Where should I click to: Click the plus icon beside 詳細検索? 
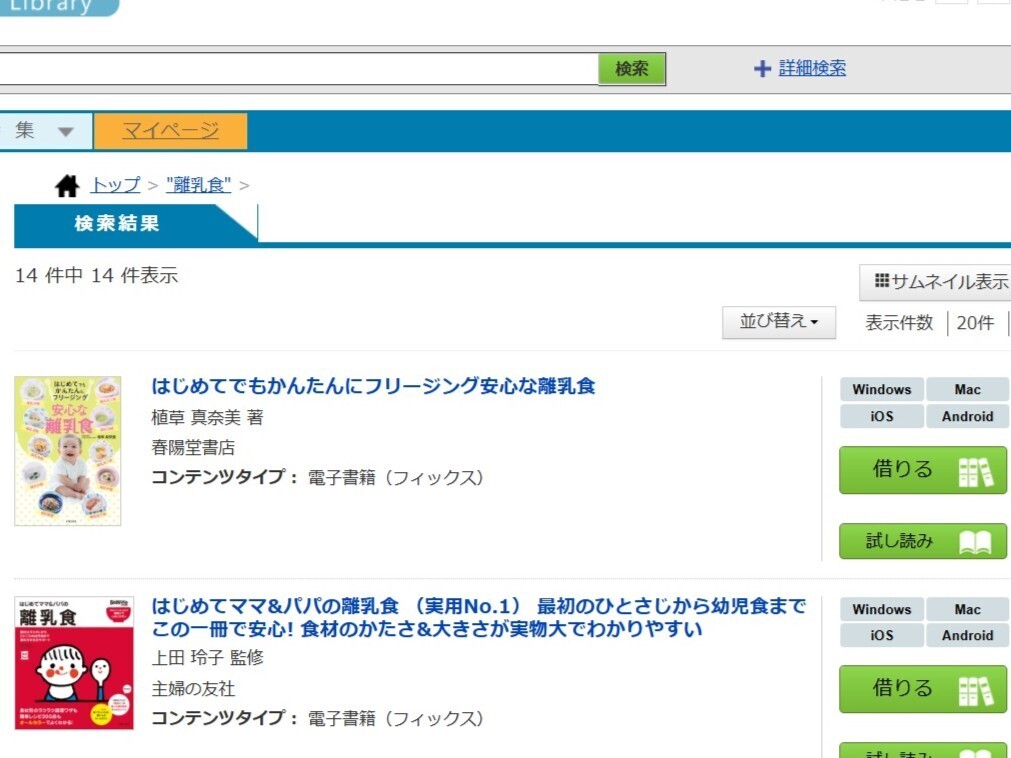tap(762, 69)
